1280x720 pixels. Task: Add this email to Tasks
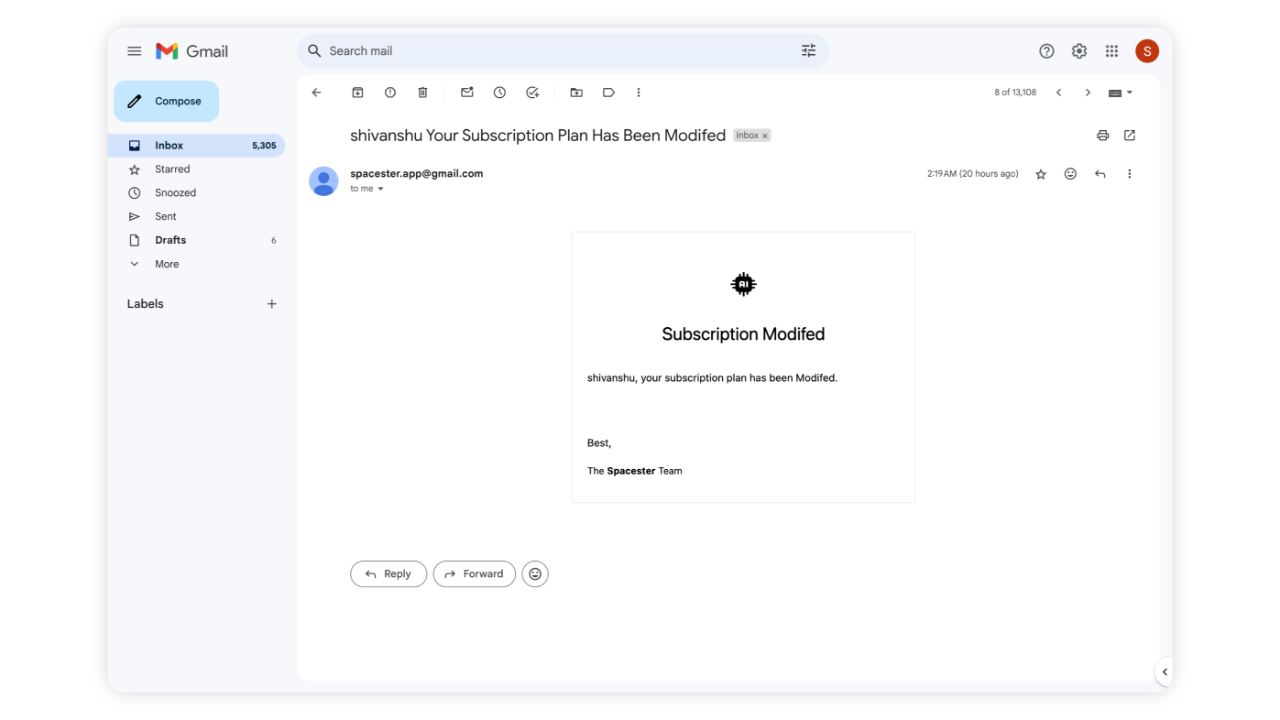click(x=532, y=92)
